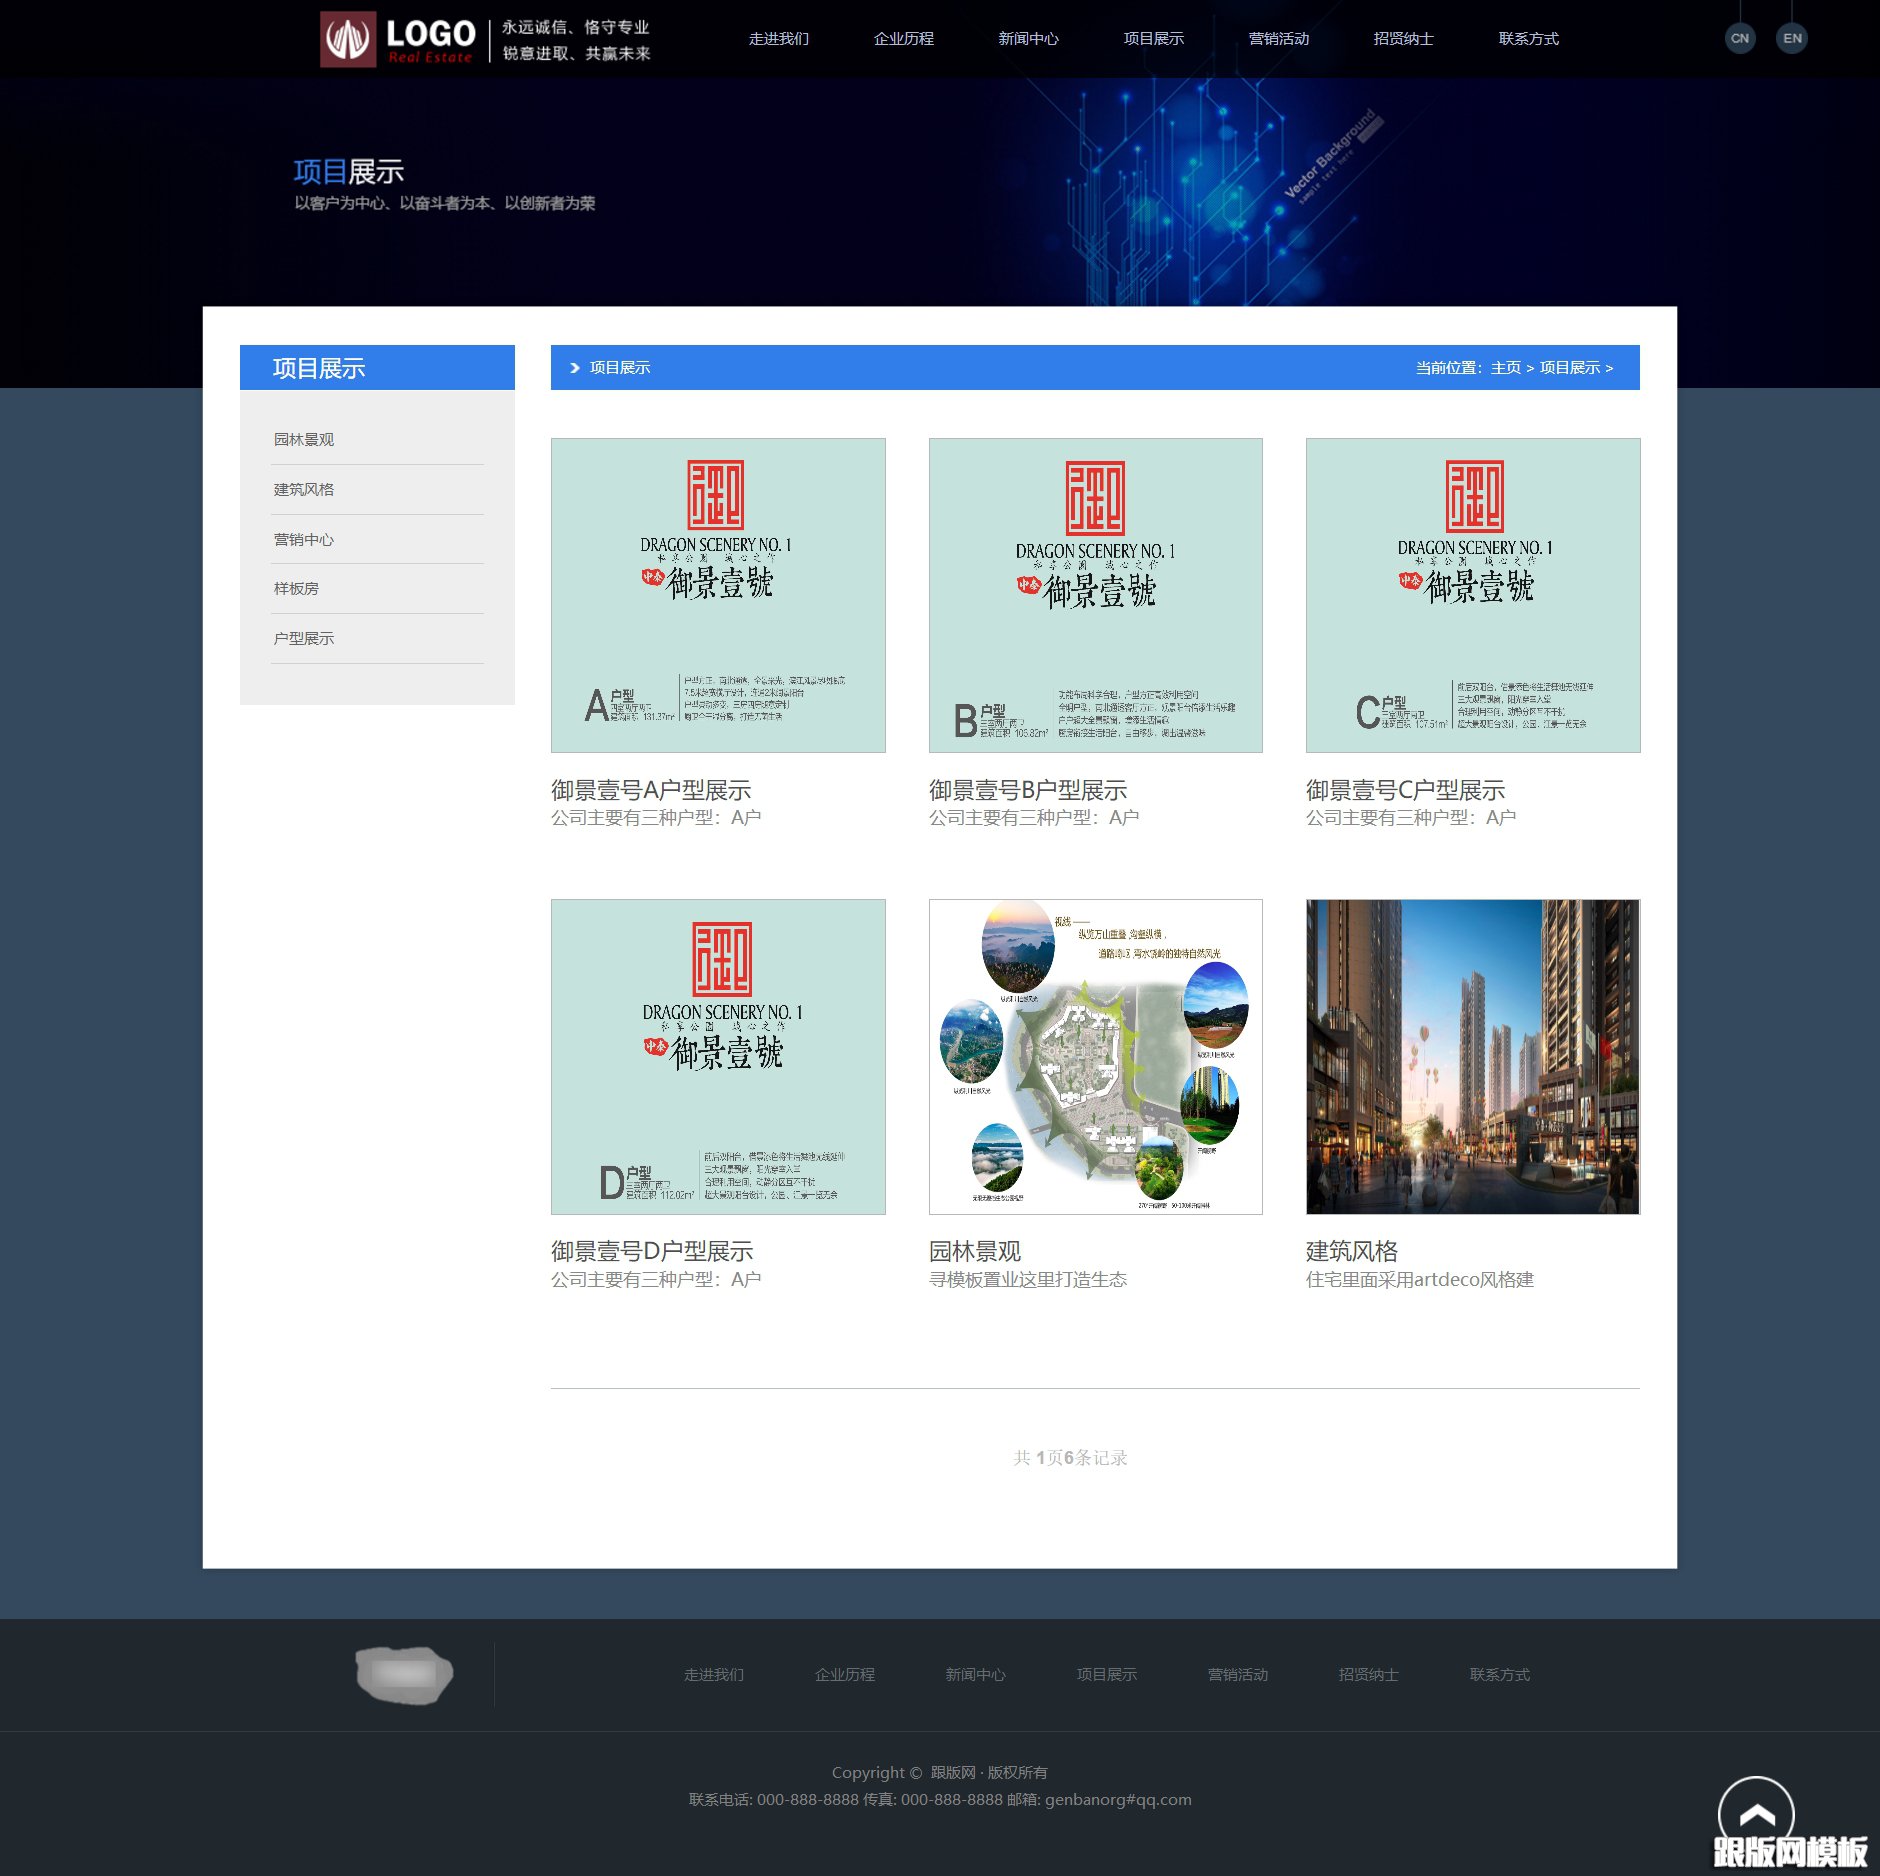Viewport: 1880px width, 1876px height.
Task: Open the 新闻中心 menu item
Action: pyautogui.click(x=1027, y=39)
